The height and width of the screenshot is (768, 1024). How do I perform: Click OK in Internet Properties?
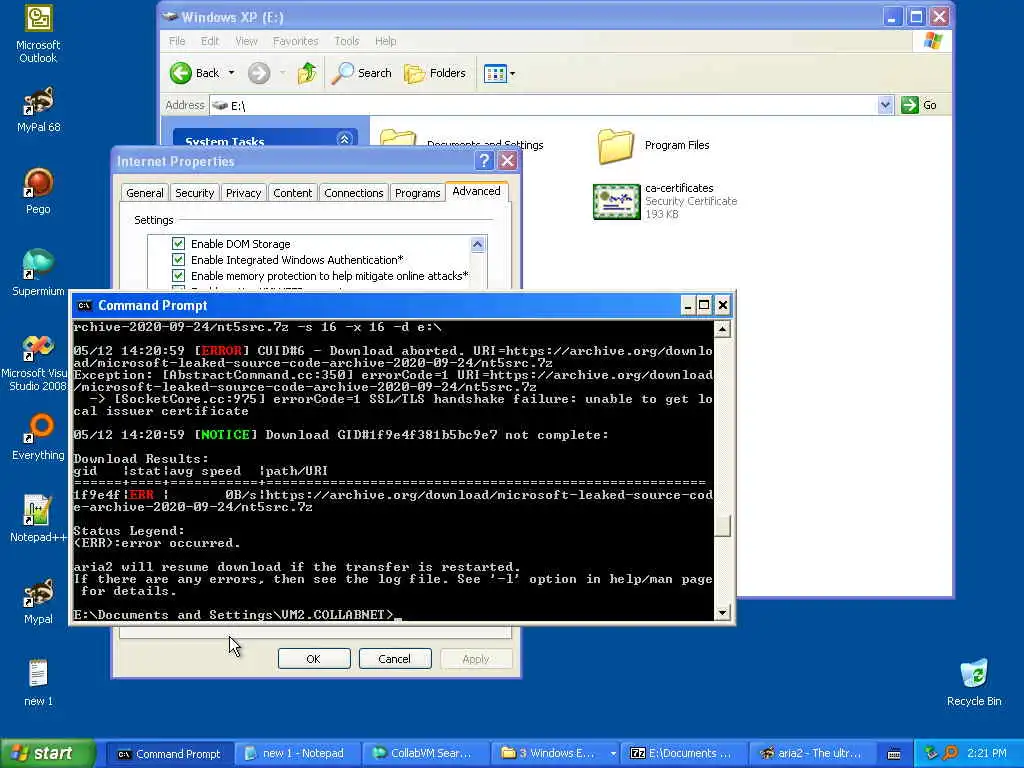click(313, 659)
